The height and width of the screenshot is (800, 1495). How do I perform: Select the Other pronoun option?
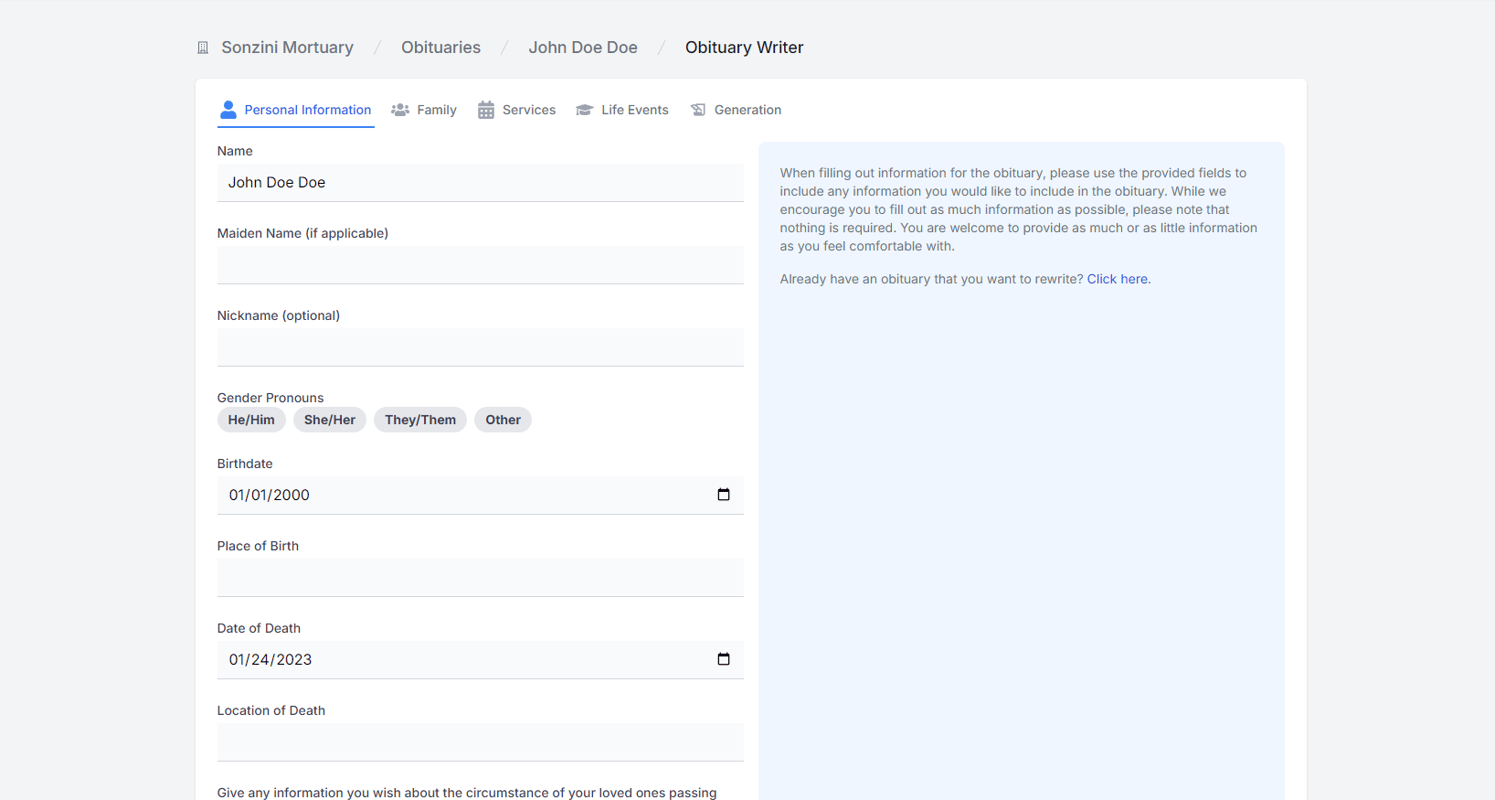tap(502, 419)
